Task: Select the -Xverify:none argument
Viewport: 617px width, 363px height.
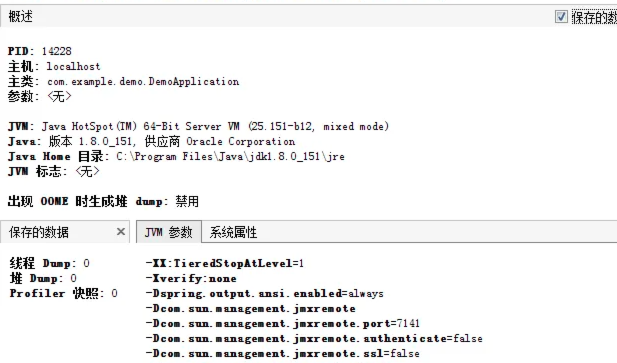Action: [191, 278]
